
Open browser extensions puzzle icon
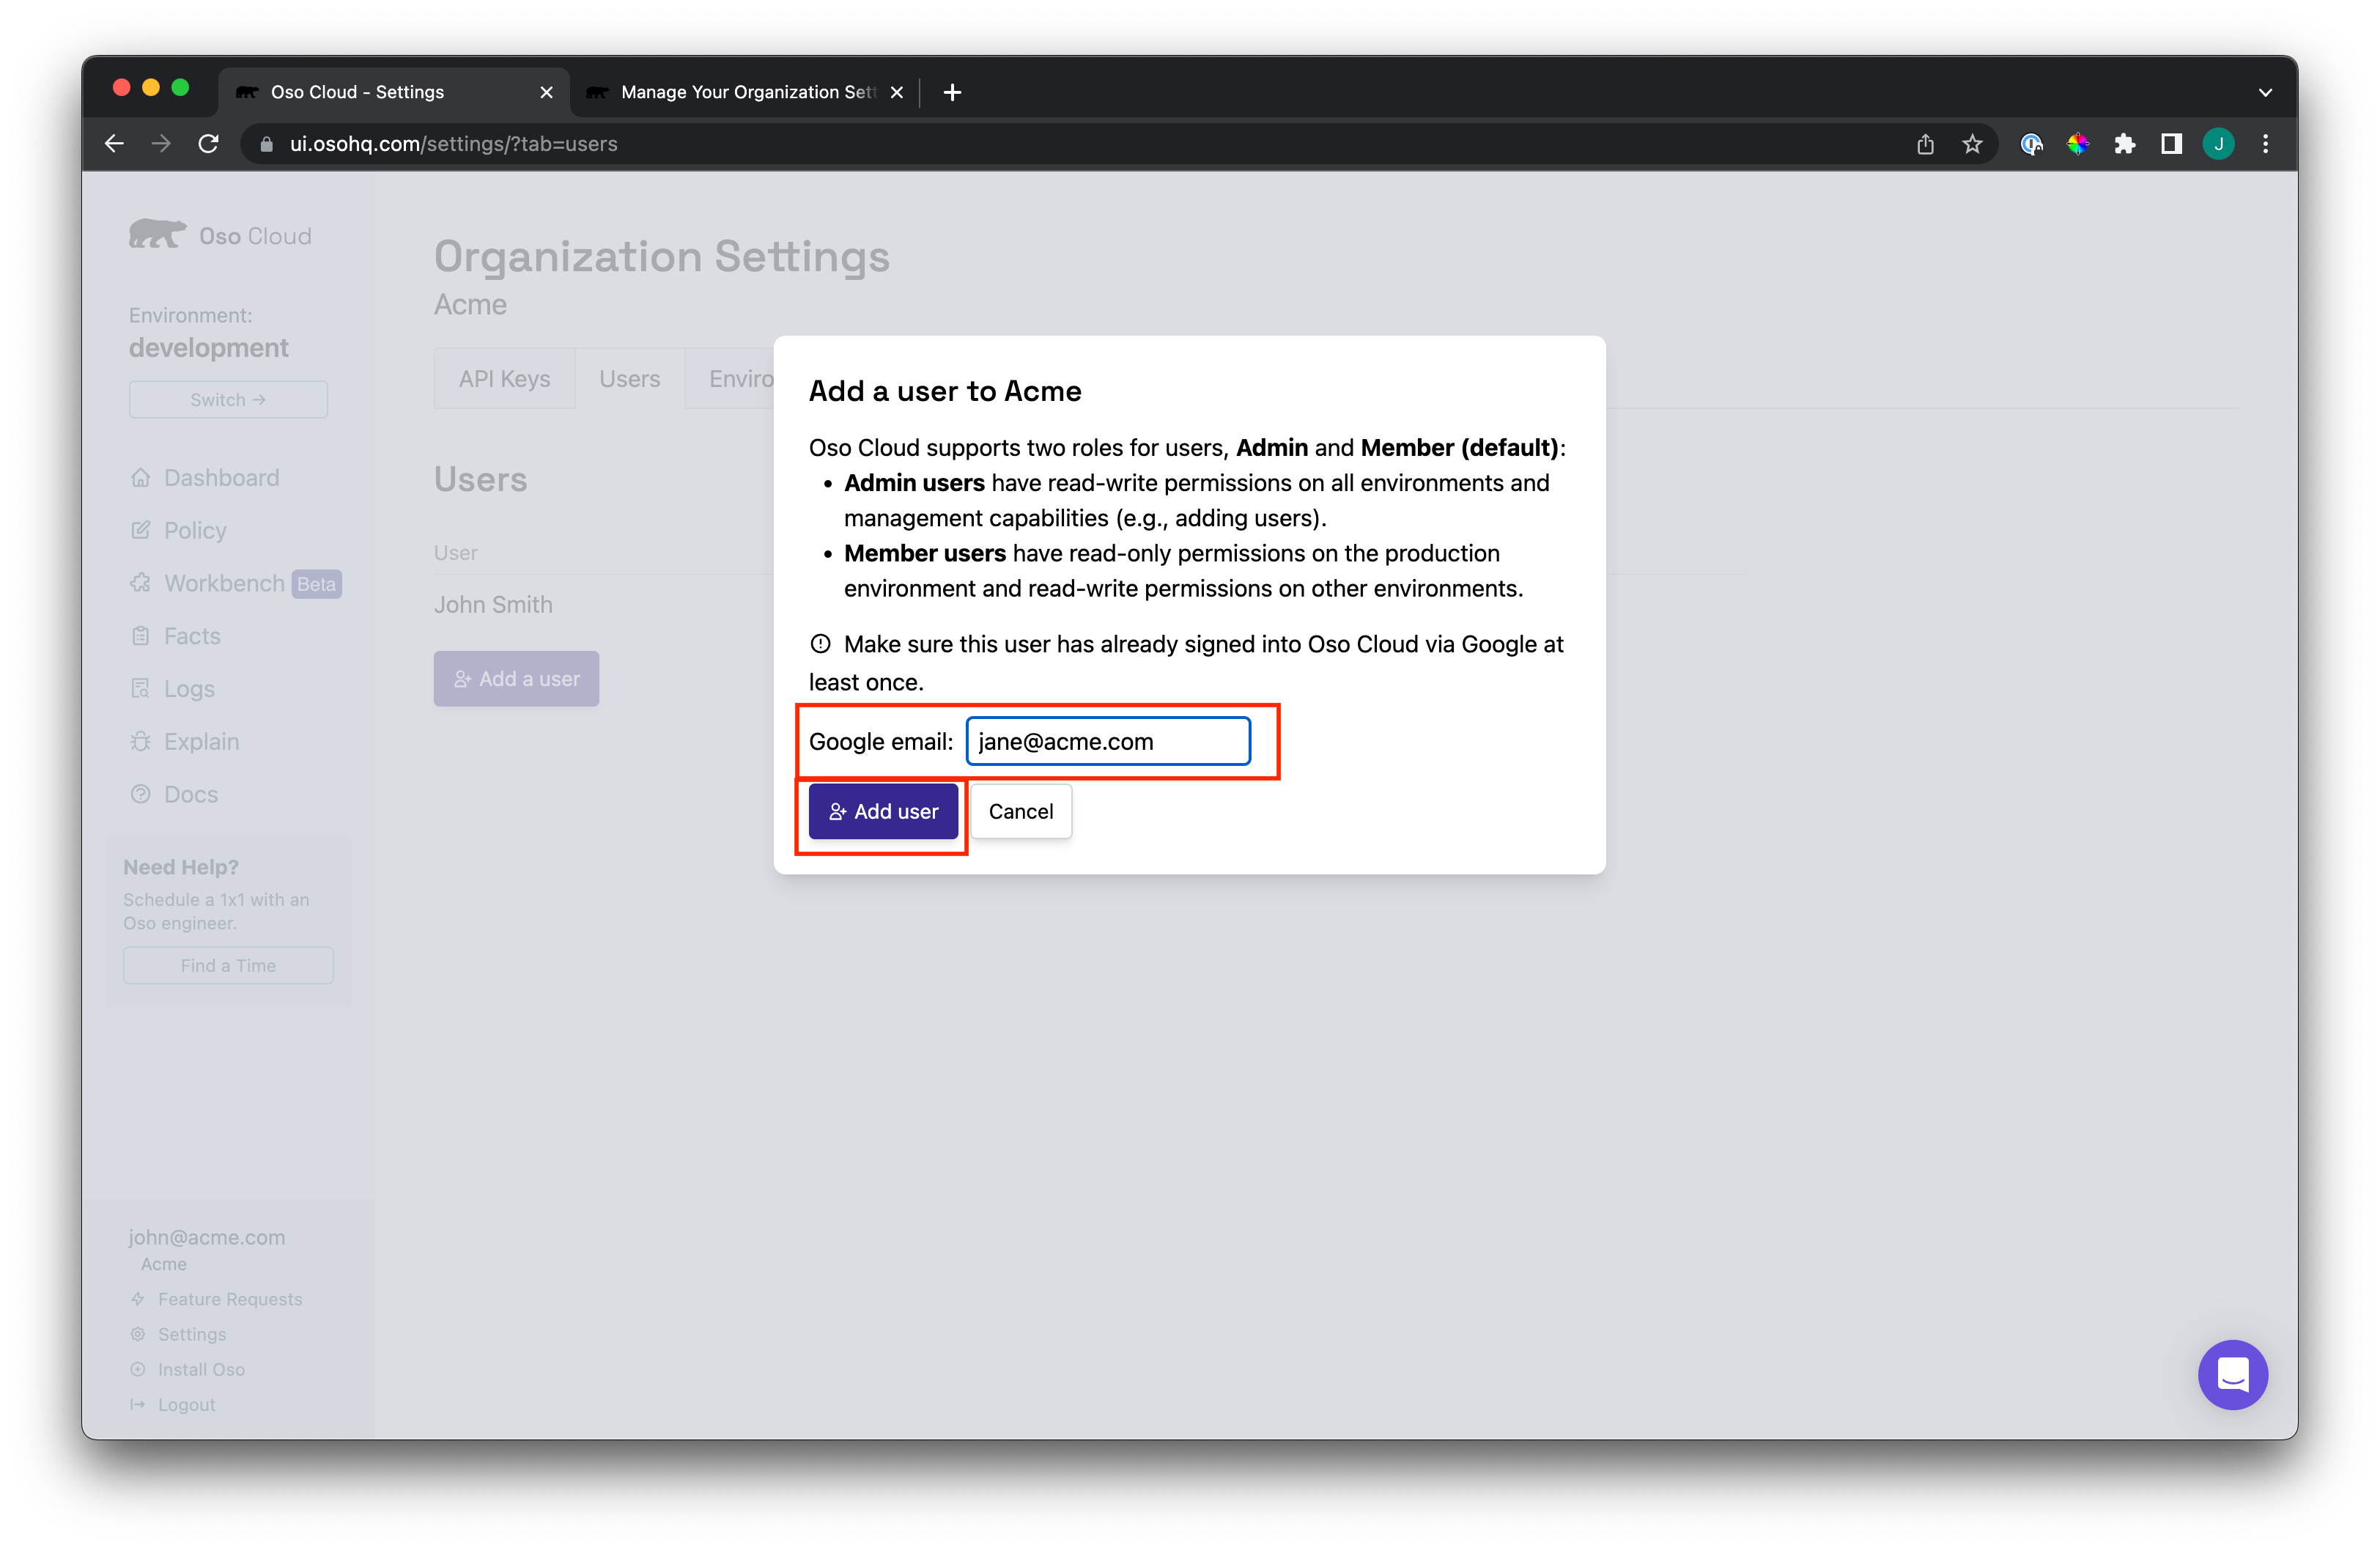tap(2124, 144)
